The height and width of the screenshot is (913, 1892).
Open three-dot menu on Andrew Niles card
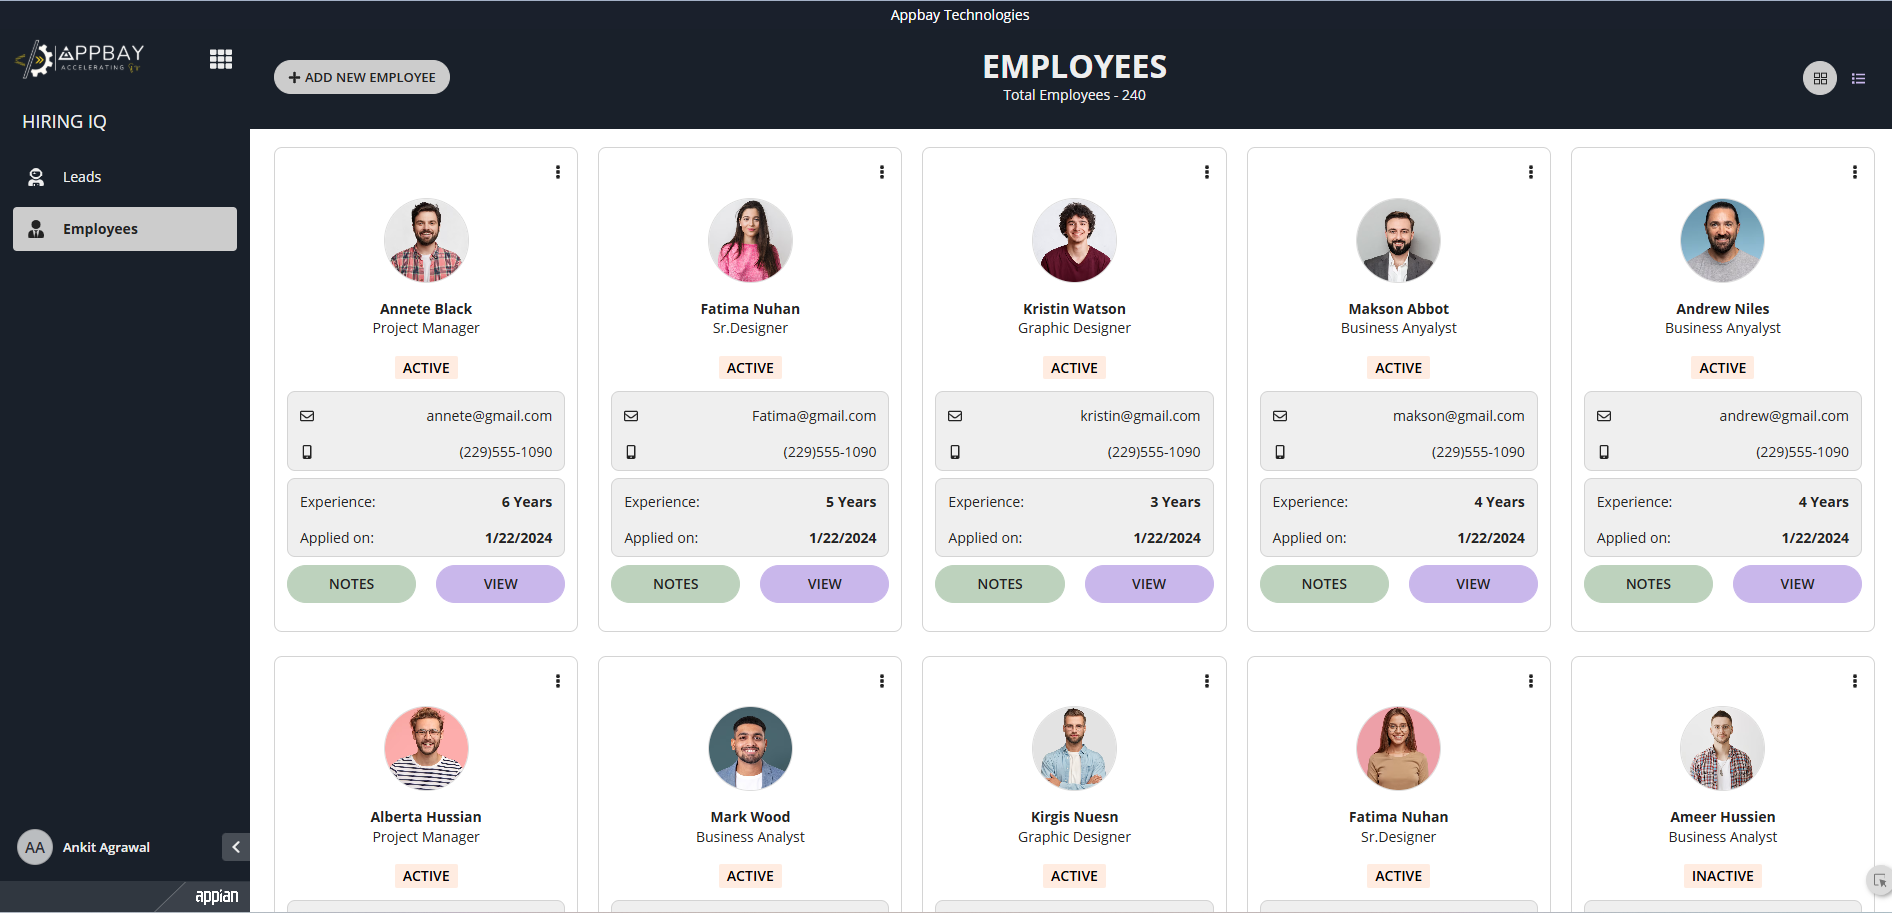pos(1855,172)
